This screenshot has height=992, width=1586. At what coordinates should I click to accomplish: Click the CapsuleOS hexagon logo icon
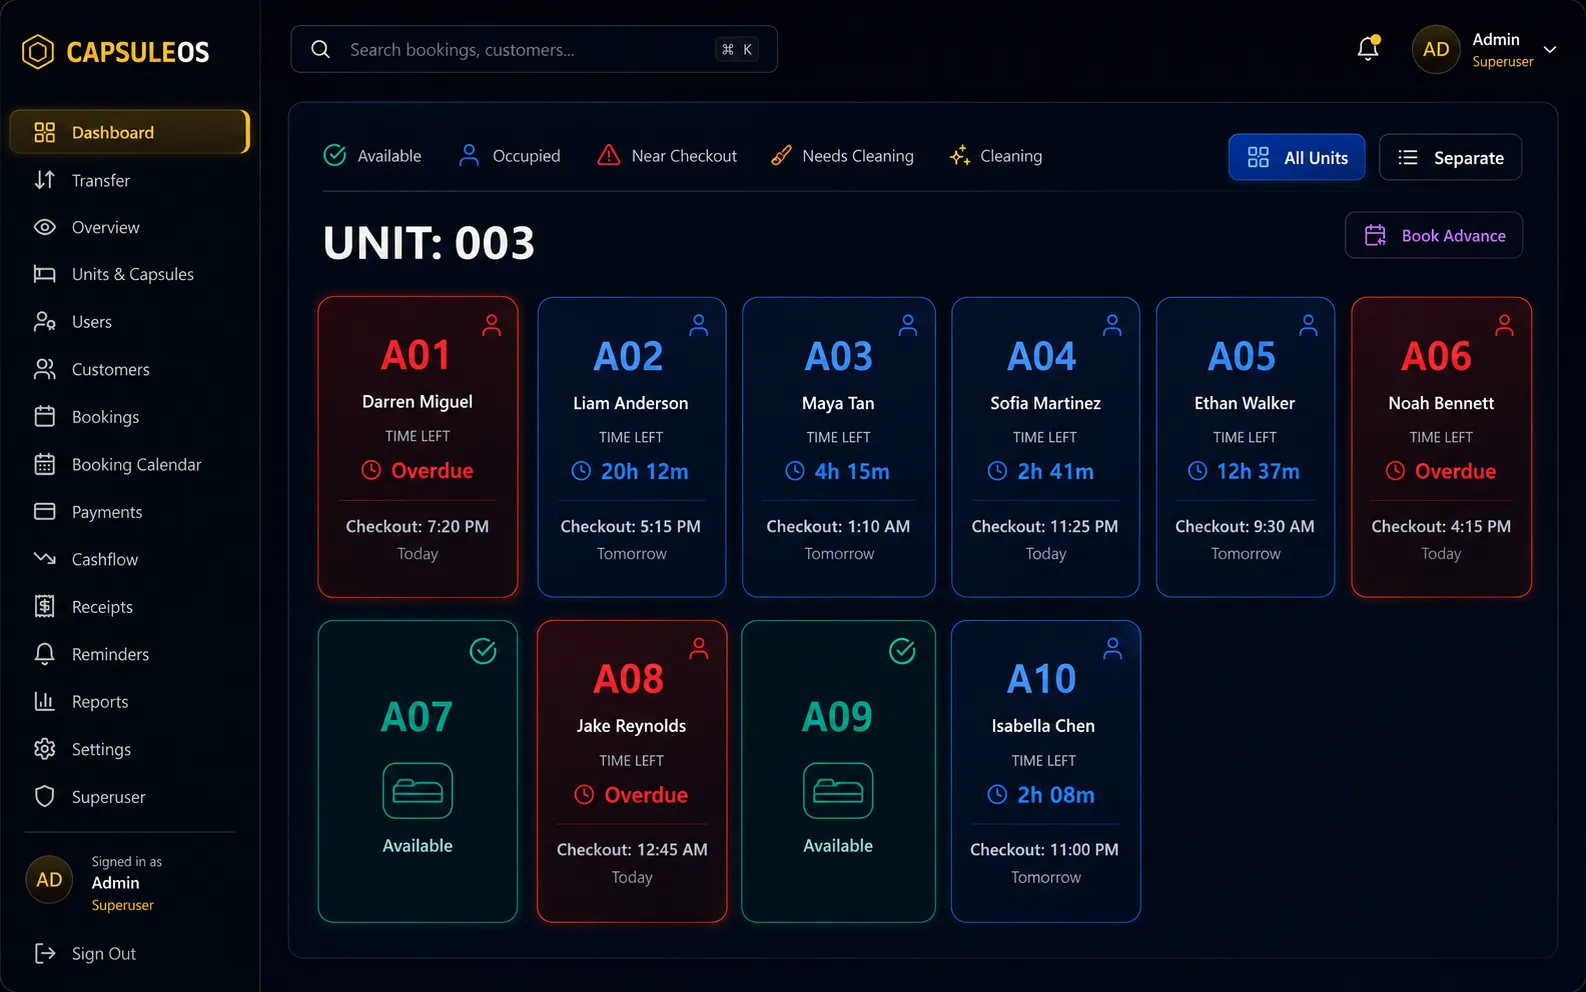pyautogui.click(x=38, y=52)
